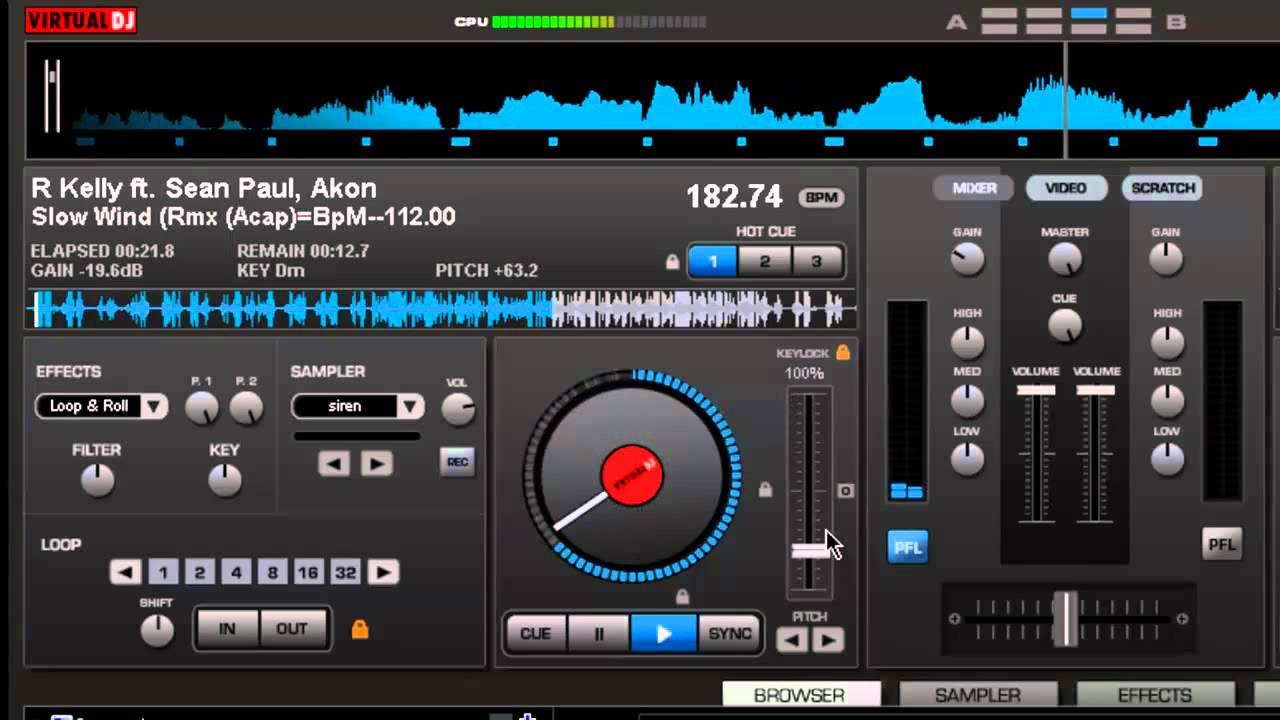Open the siren sampler dropdown
This screenshot has height=720, width=1280.
pyautogui.click(x=410, y=406)
